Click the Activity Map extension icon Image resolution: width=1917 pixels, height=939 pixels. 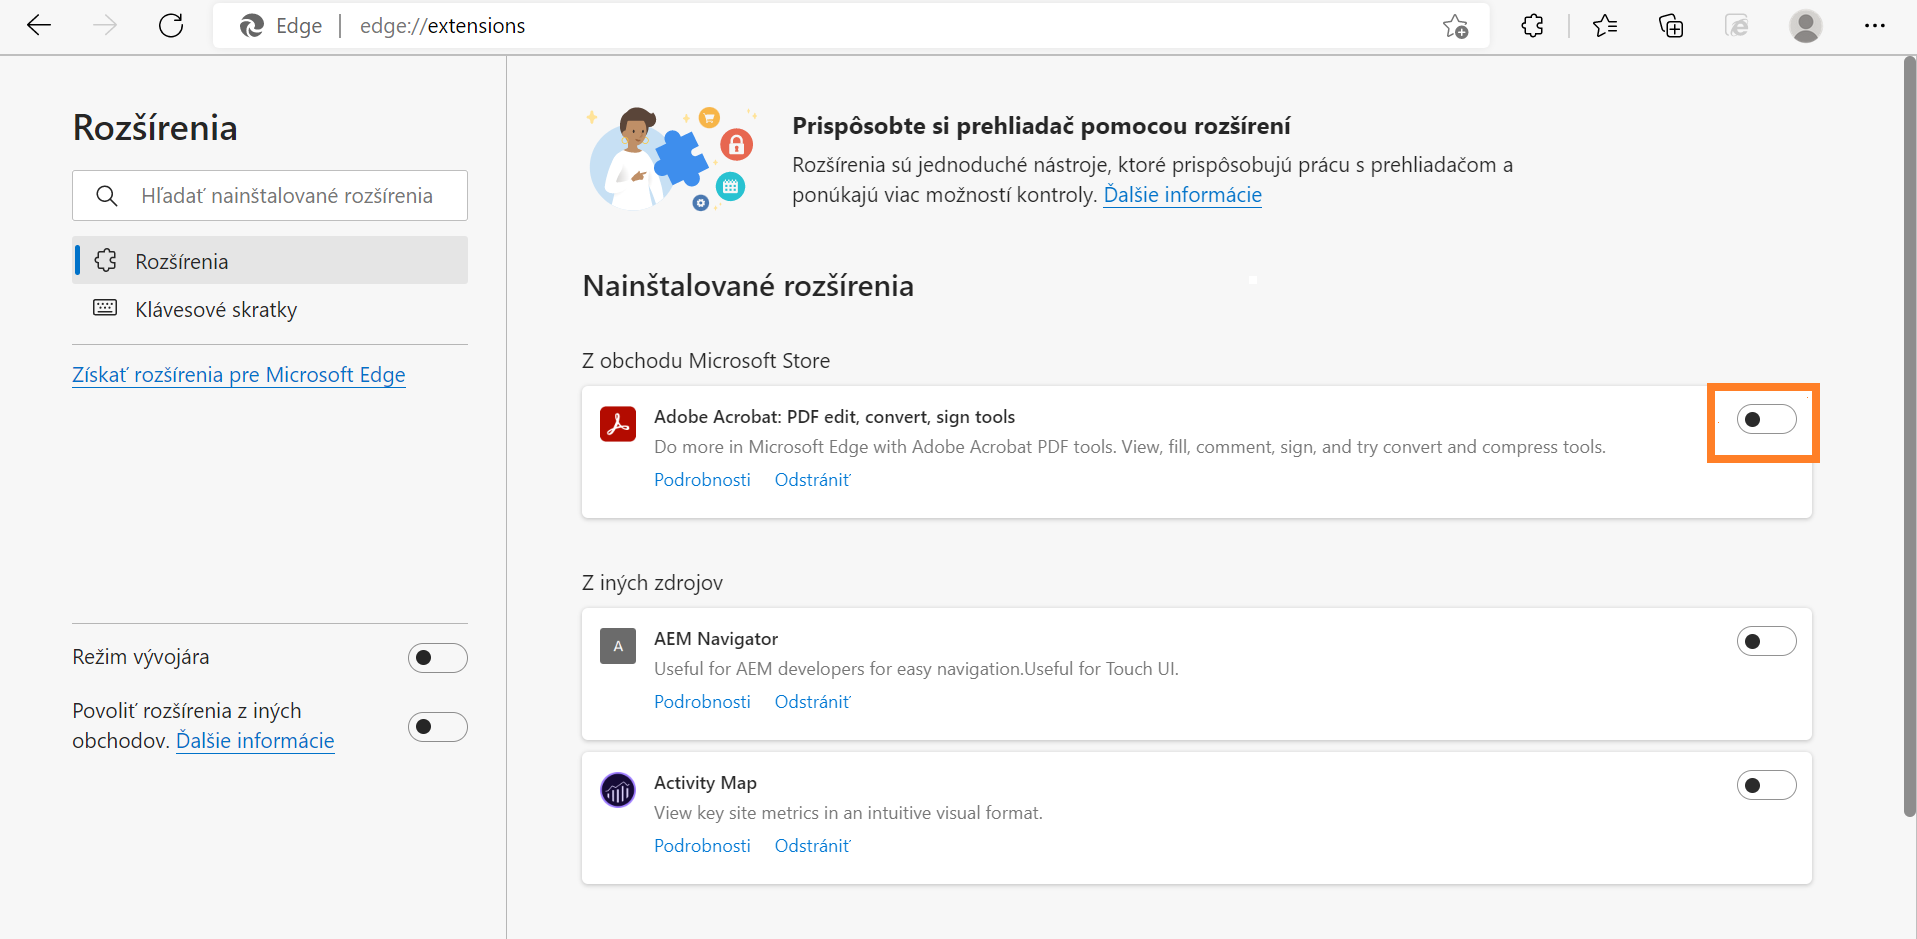[618, 789]
